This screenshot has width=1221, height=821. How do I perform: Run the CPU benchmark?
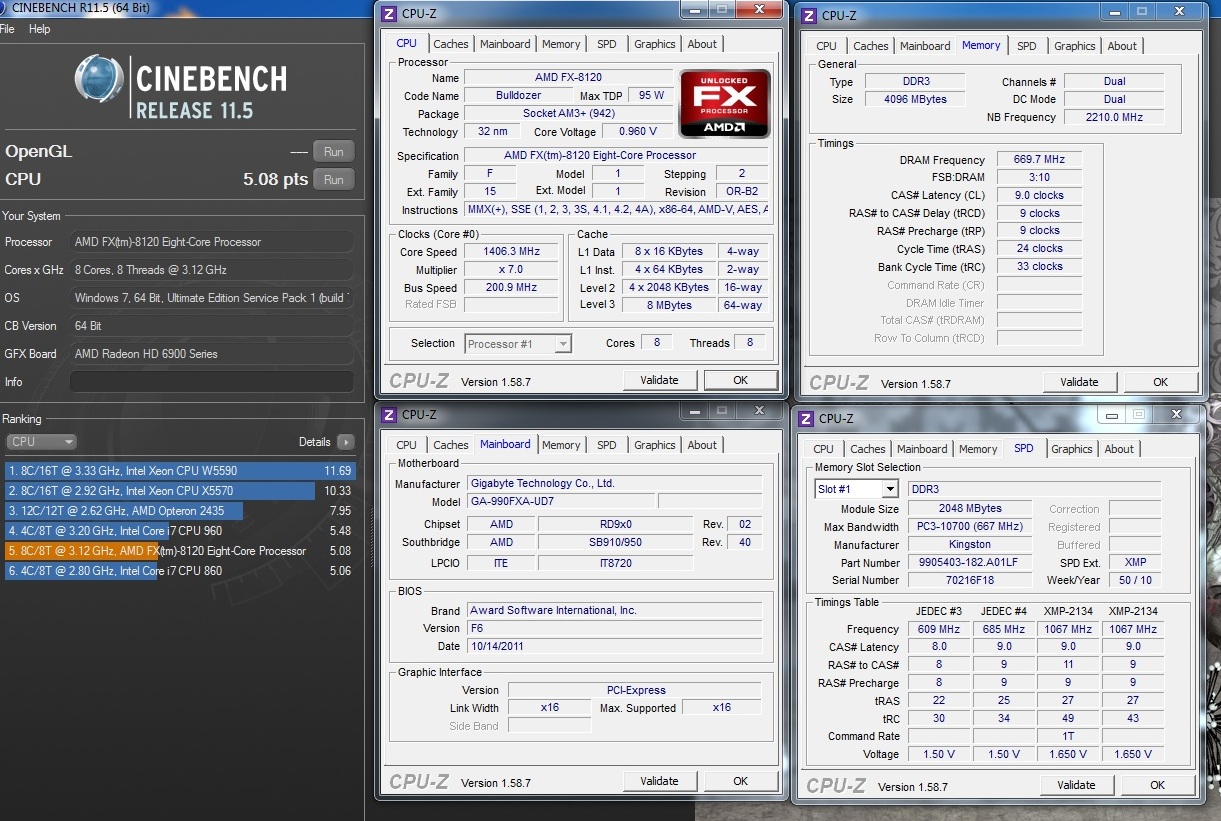point(334,180)
